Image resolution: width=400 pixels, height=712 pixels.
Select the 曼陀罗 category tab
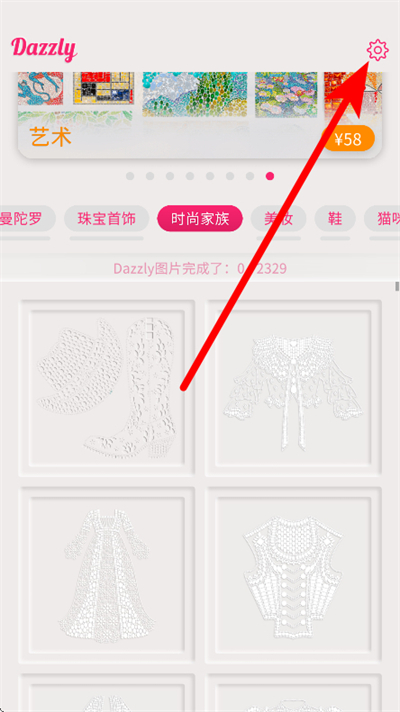(x=25, y=219)
